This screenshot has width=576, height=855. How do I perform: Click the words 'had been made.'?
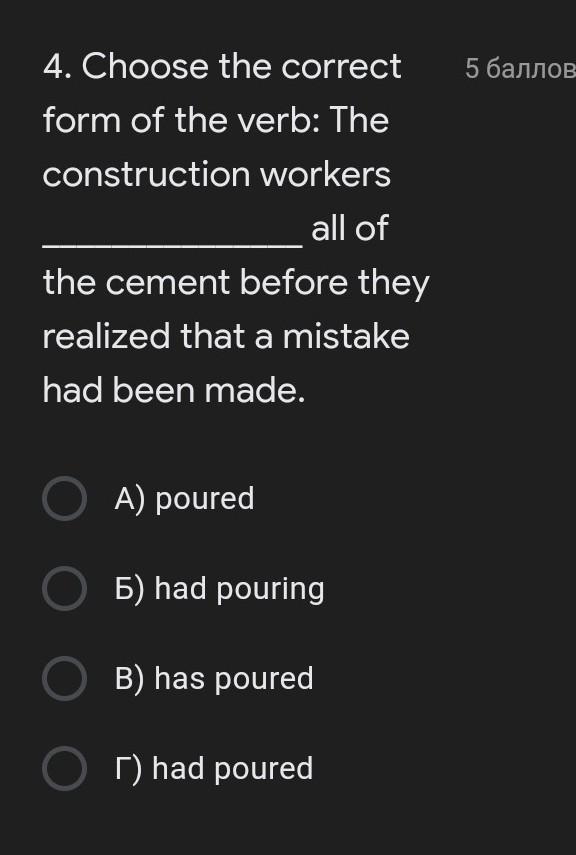click(x=174, y=391)
